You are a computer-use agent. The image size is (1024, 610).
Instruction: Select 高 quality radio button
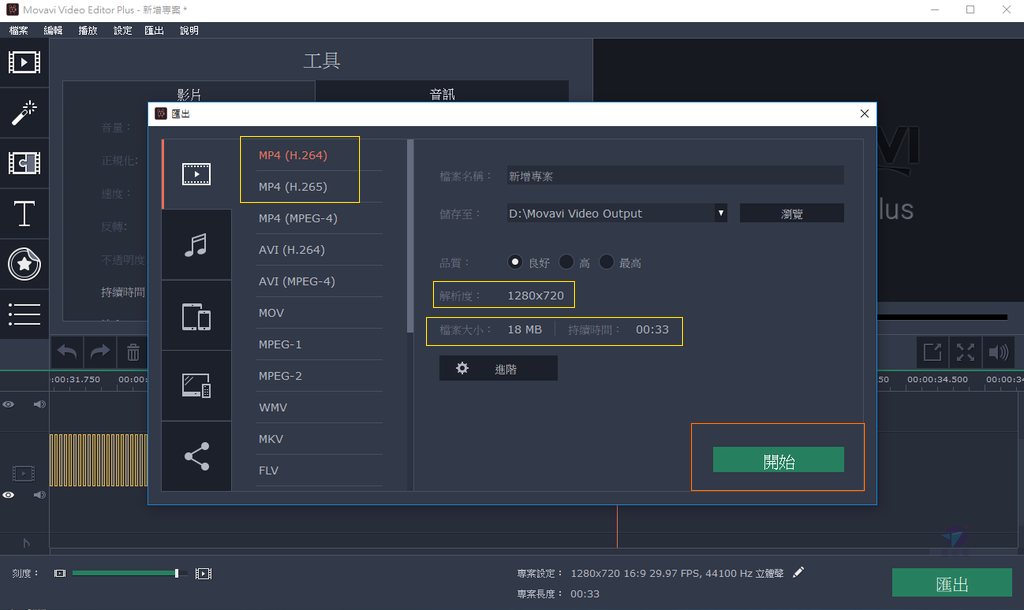566,262
